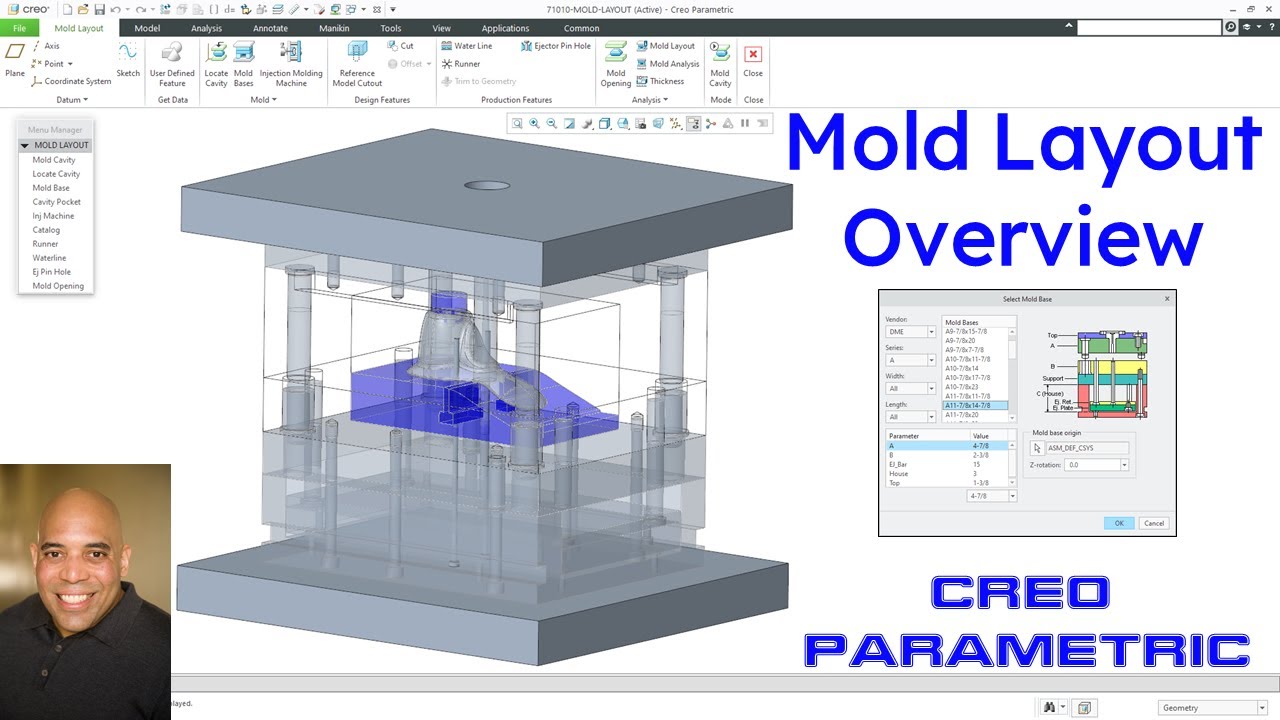
Task: Click the ASM_DEF_CSYS origin field
Action: coord(1087,448)
